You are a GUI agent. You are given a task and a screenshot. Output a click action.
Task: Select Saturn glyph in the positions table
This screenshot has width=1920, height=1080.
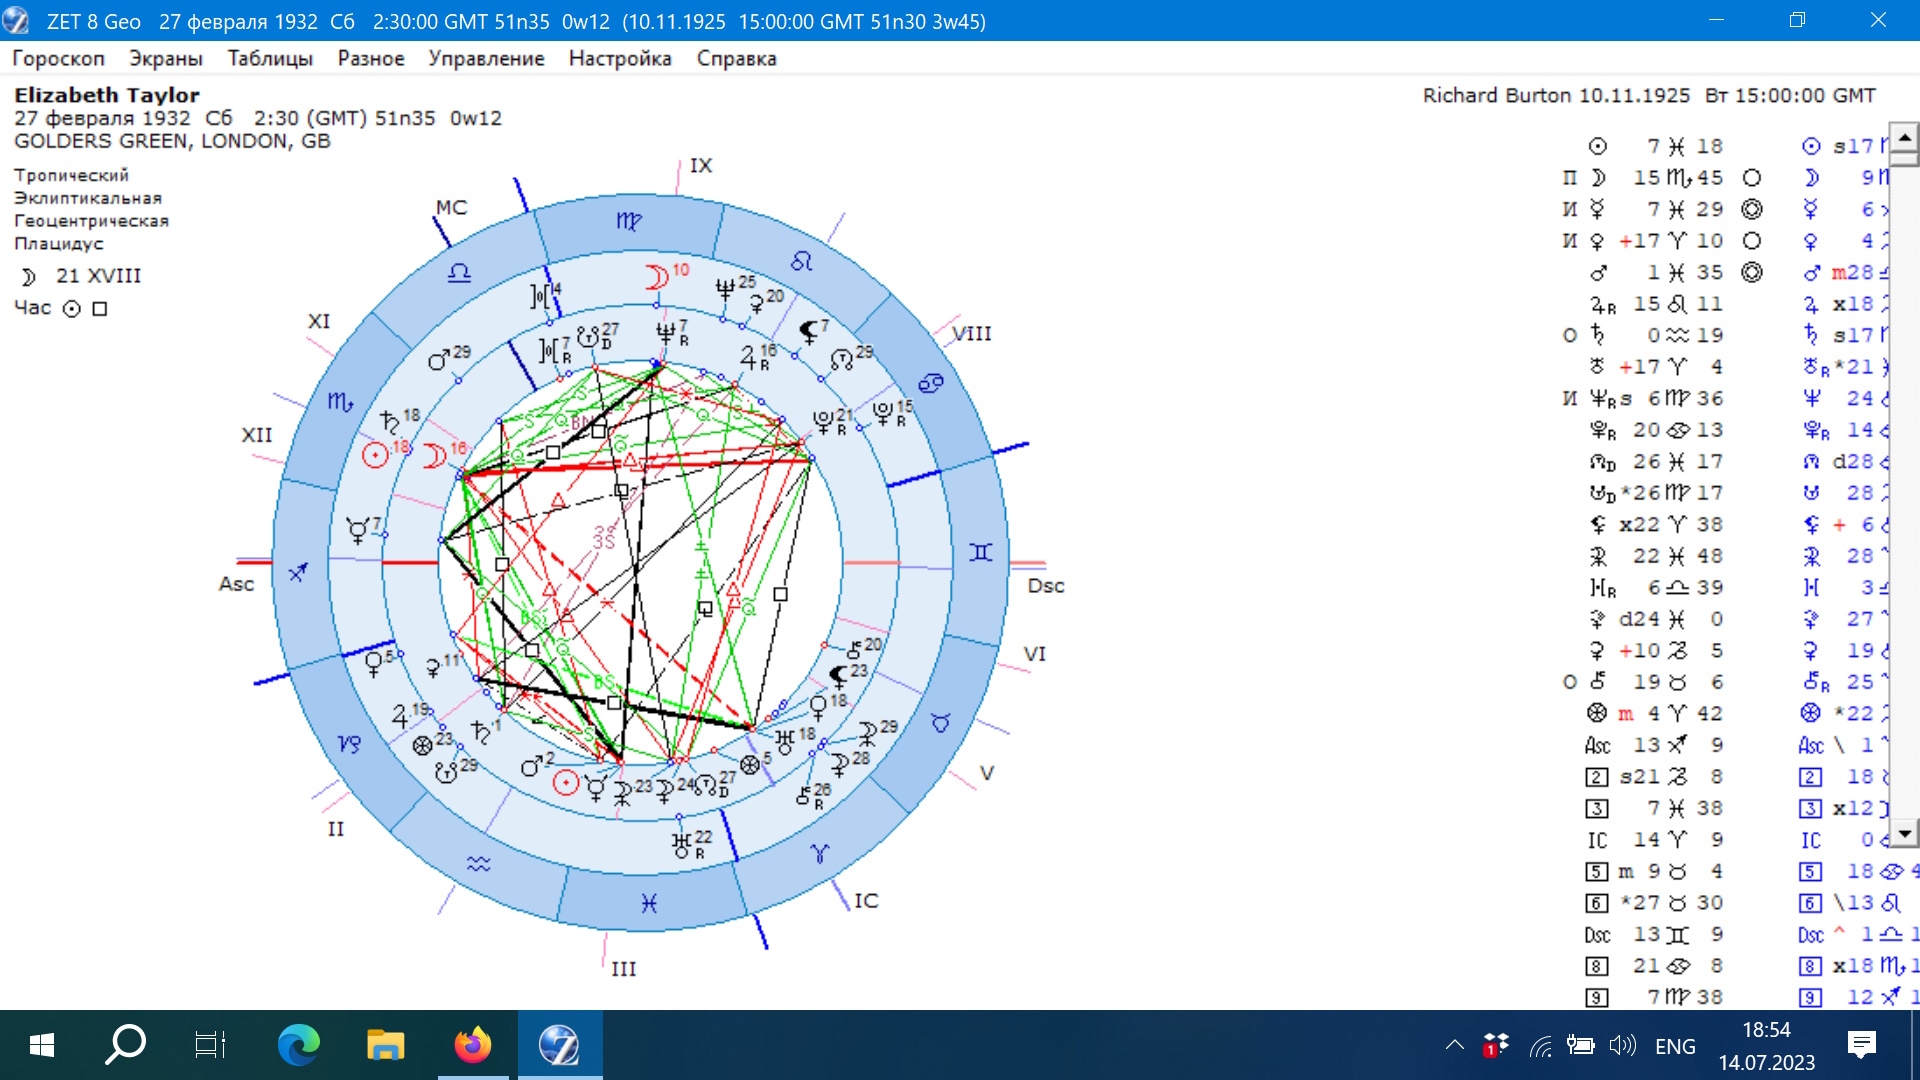pyautogui.click(x=1598, y=335)
